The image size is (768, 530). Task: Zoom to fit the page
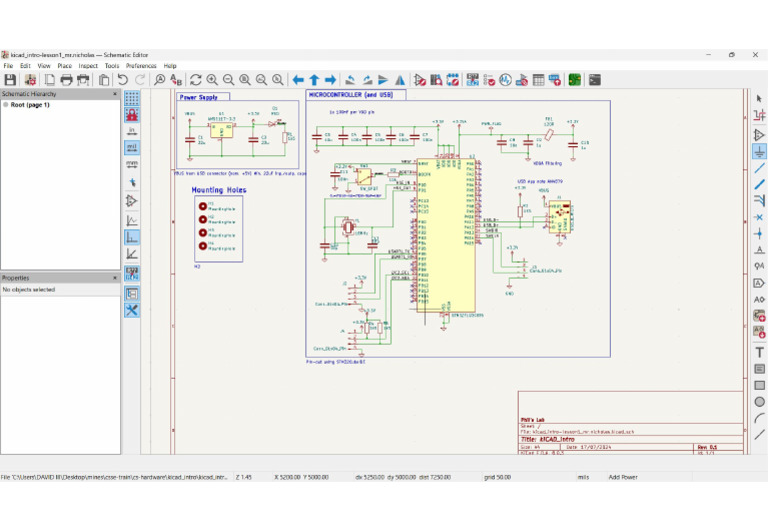click(245, 80)
